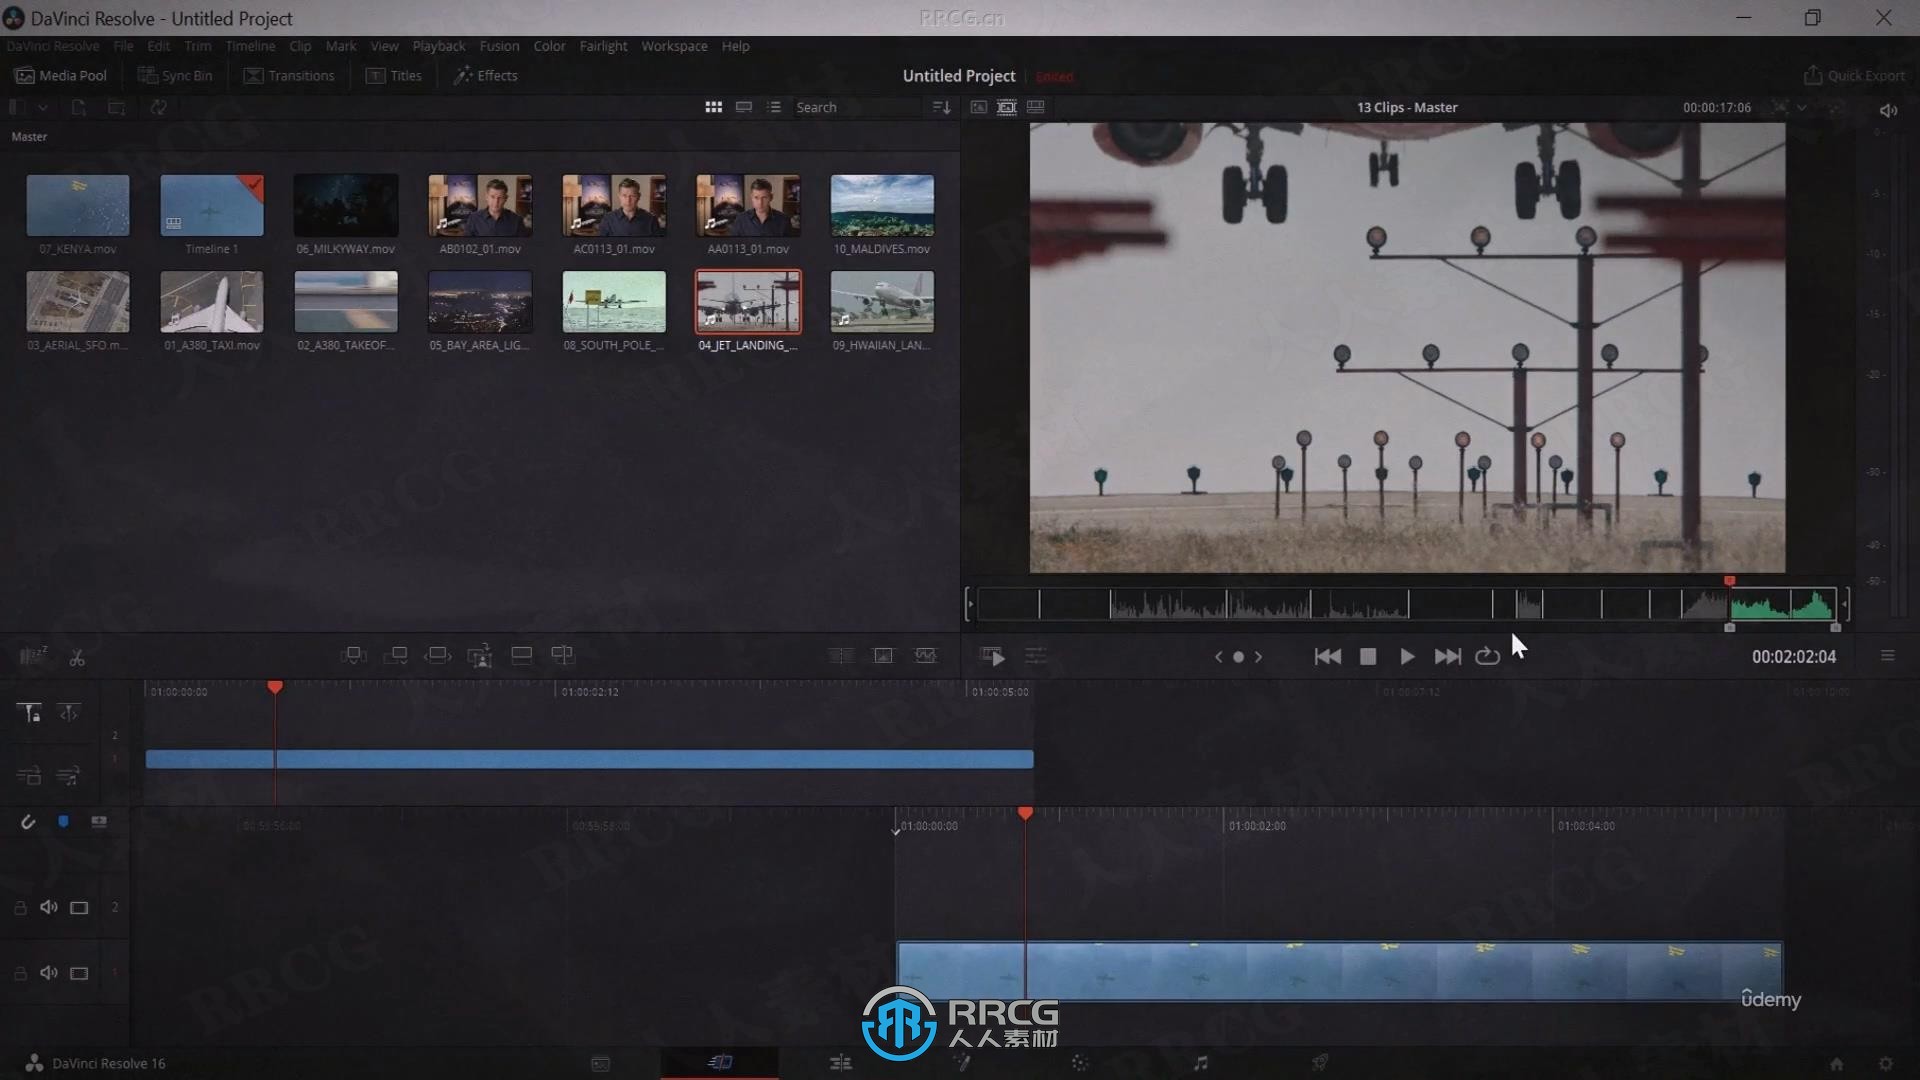Viewport: 1920px width, 1080px height.
Task: Select the Split Clip scissors tool
Action: coord(77,657)
